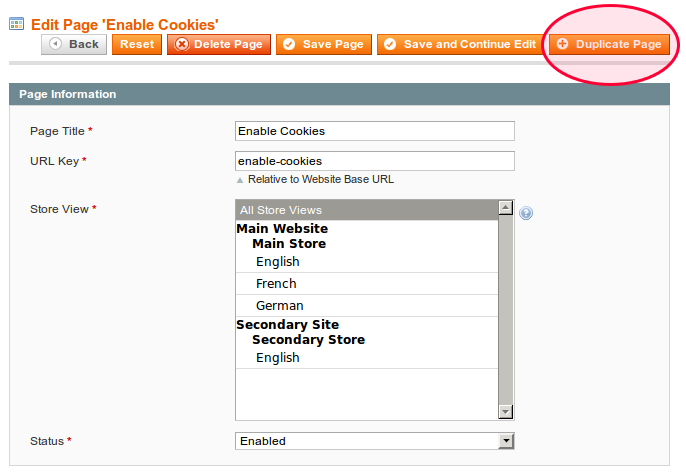Click the 'Relative to Website Base URL' note
Image resolution: width=686 pixels, height=475 pixels.
click(321, 179)
